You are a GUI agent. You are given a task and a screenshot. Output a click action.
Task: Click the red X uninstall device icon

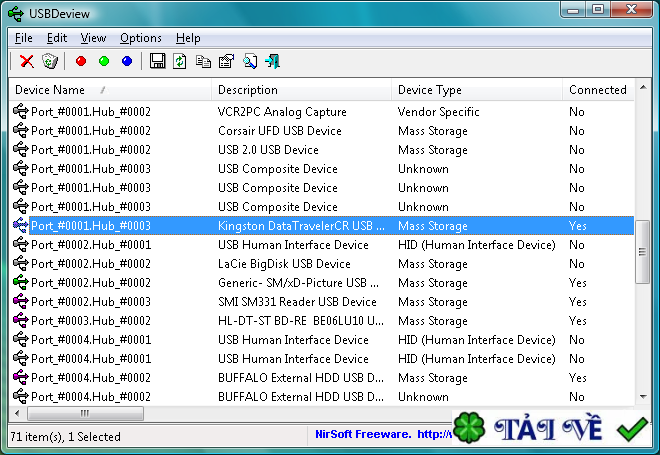tap(27, 62)
